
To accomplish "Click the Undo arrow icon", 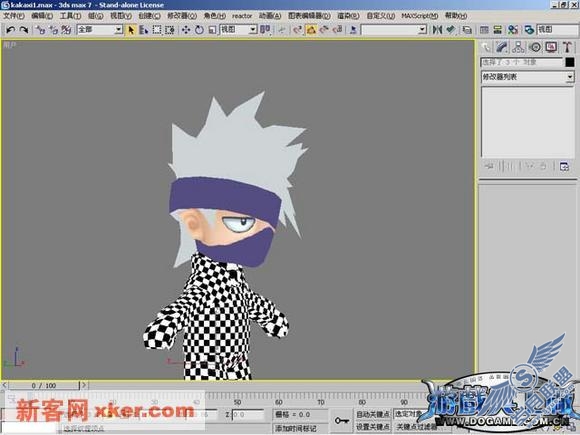I will click(10, 30).
